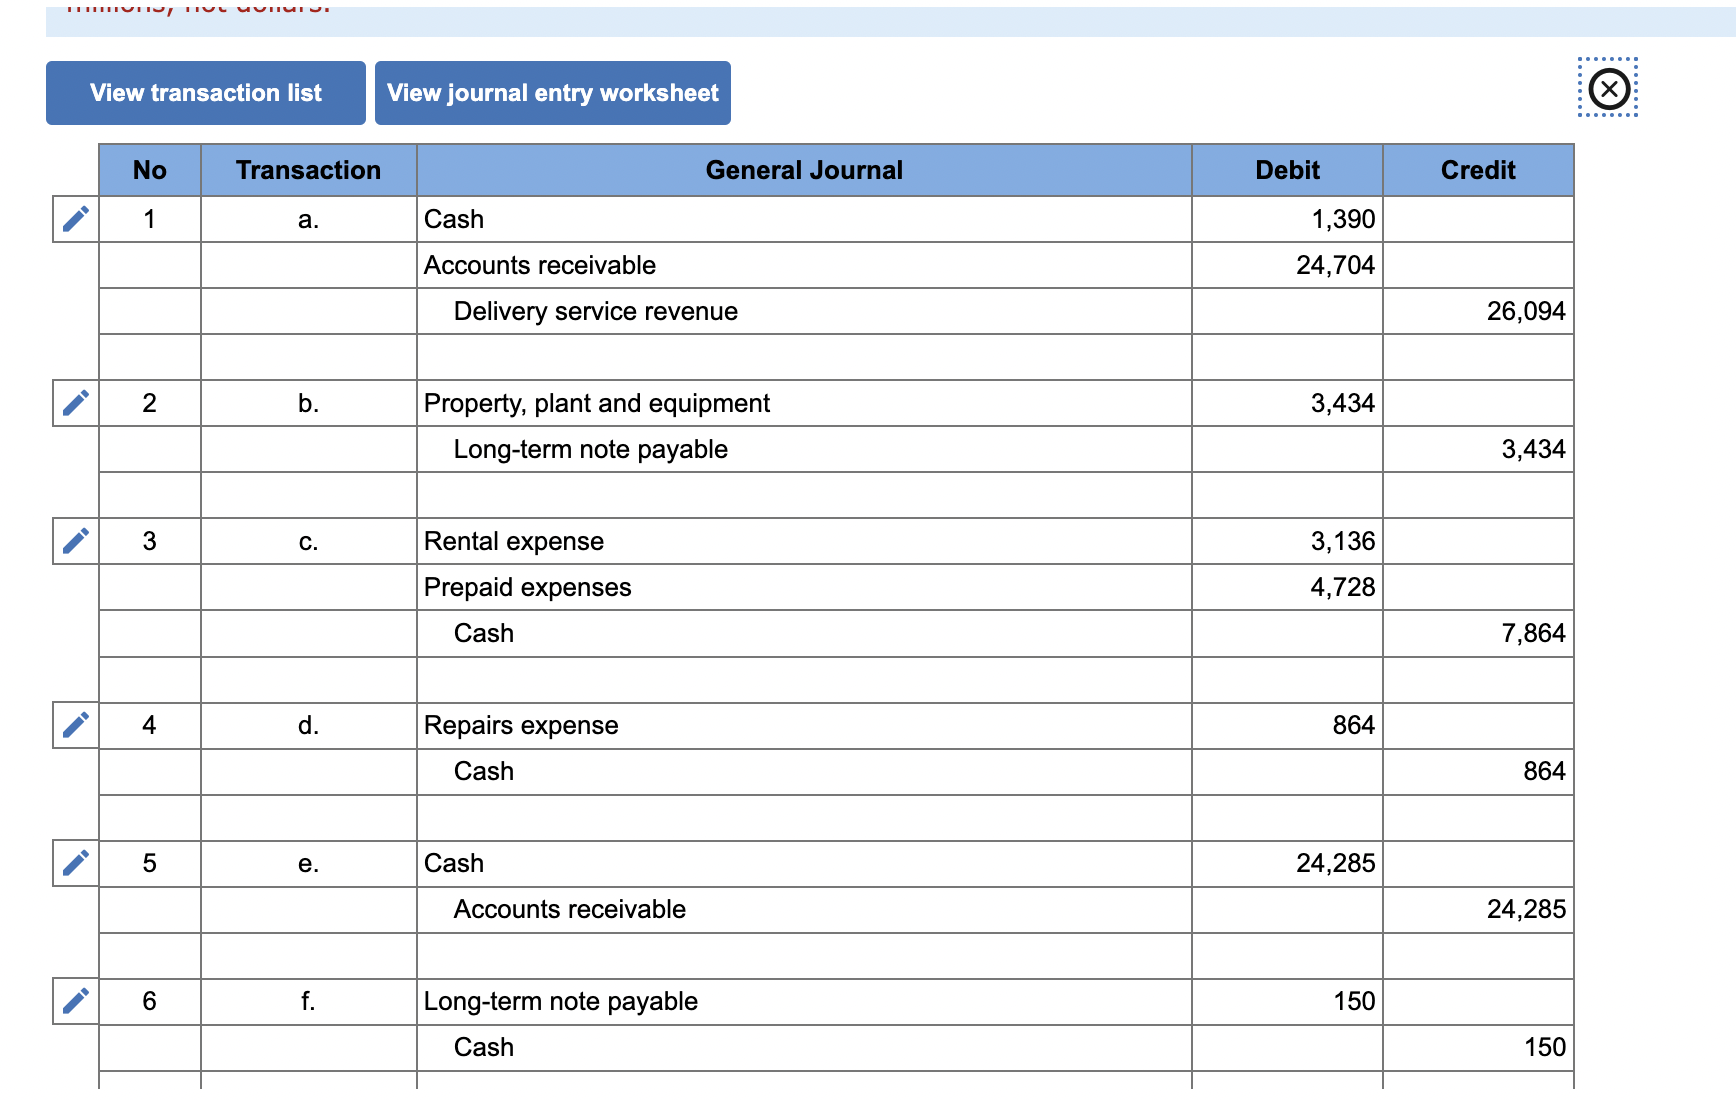This screenshot has height=1100, width=1736.
Task: Edit transaction 5 using the pencil icon
Action: tap(74, 863)
